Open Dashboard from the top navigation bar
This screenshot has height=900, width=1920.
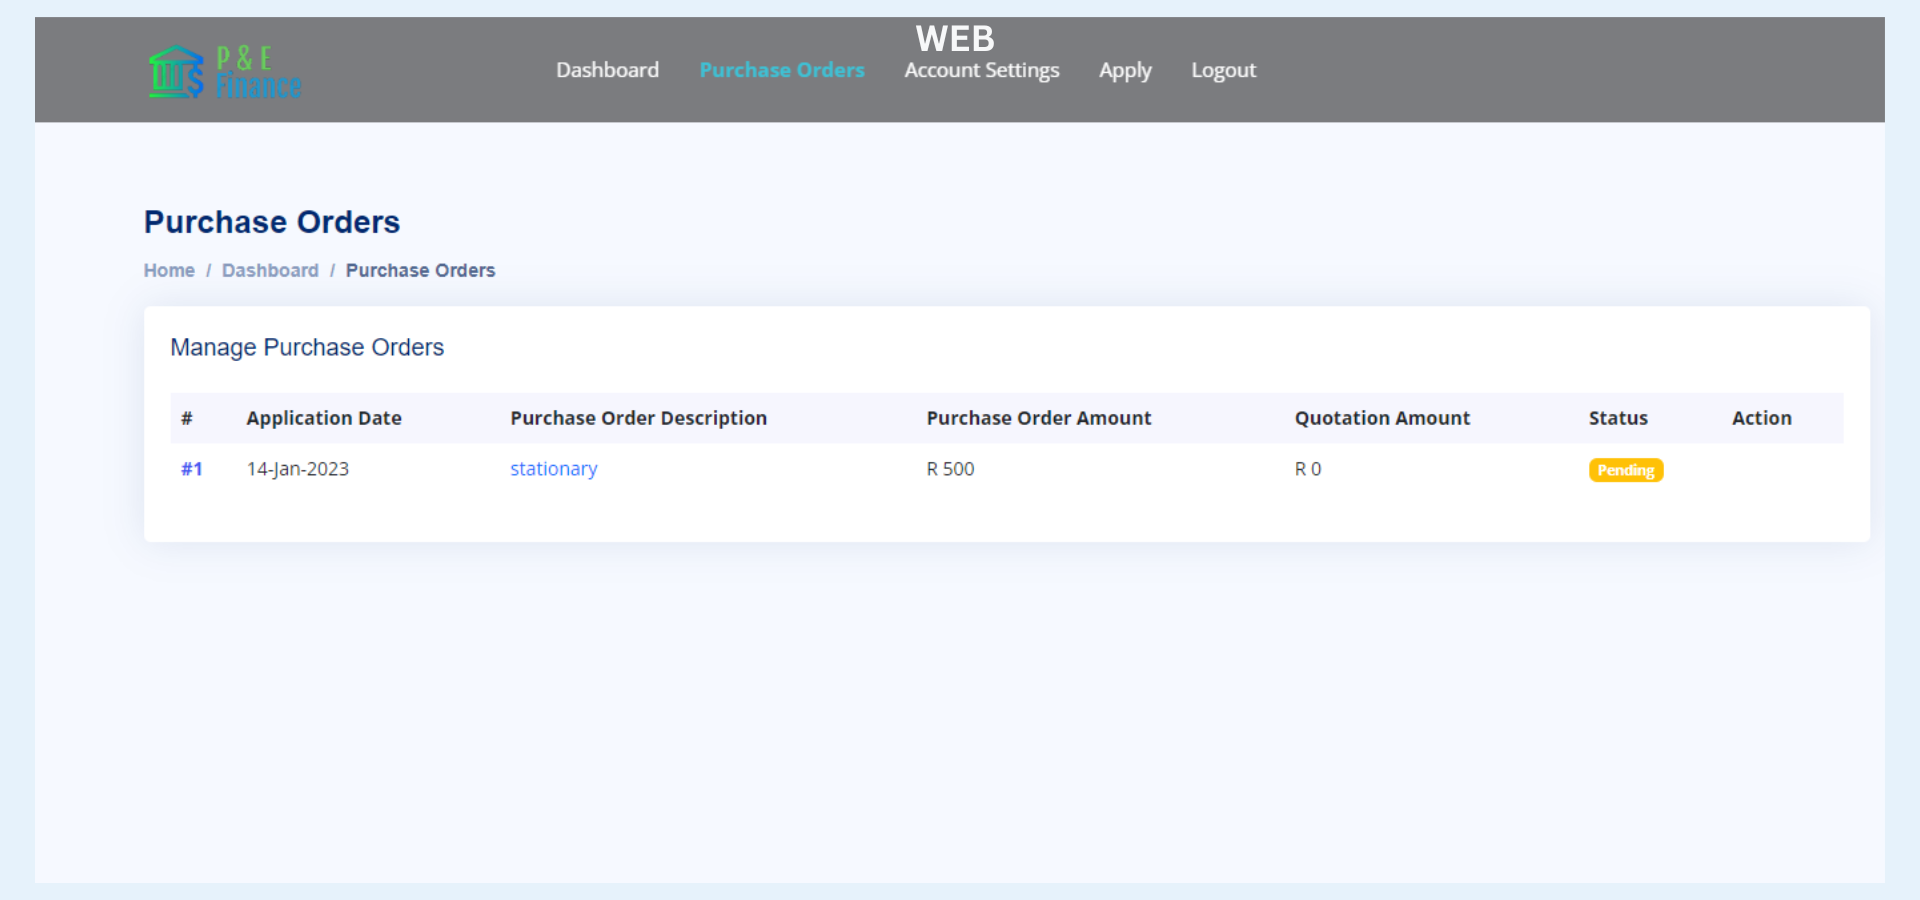pos(607,70)
